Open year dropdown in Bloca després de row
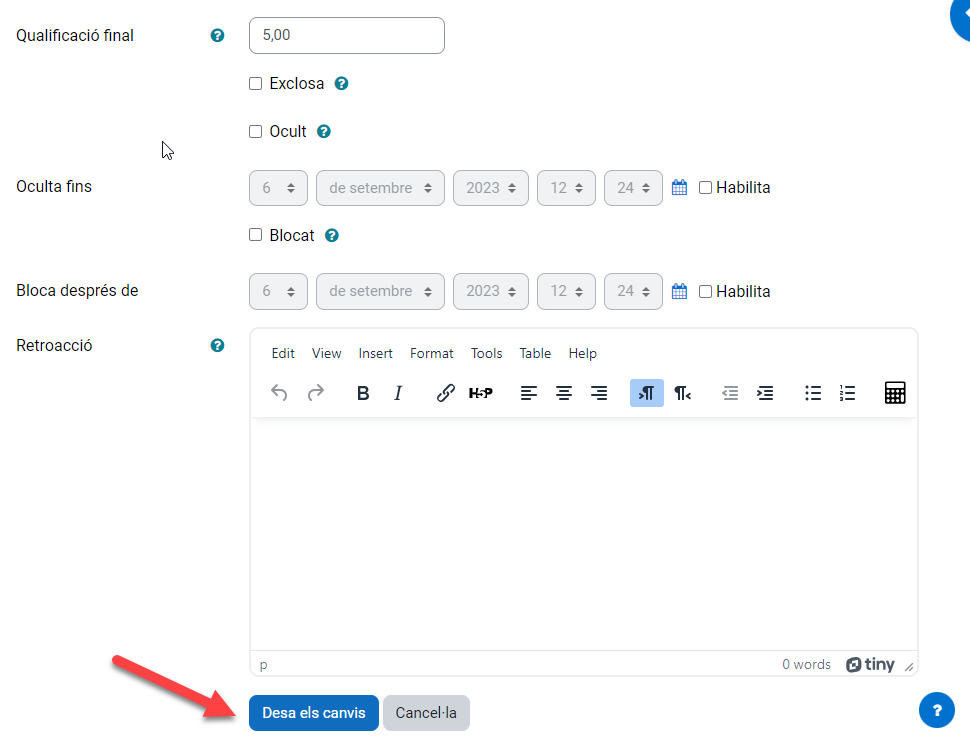The height and width of the screenshot is (744, 970). [490, 292]
